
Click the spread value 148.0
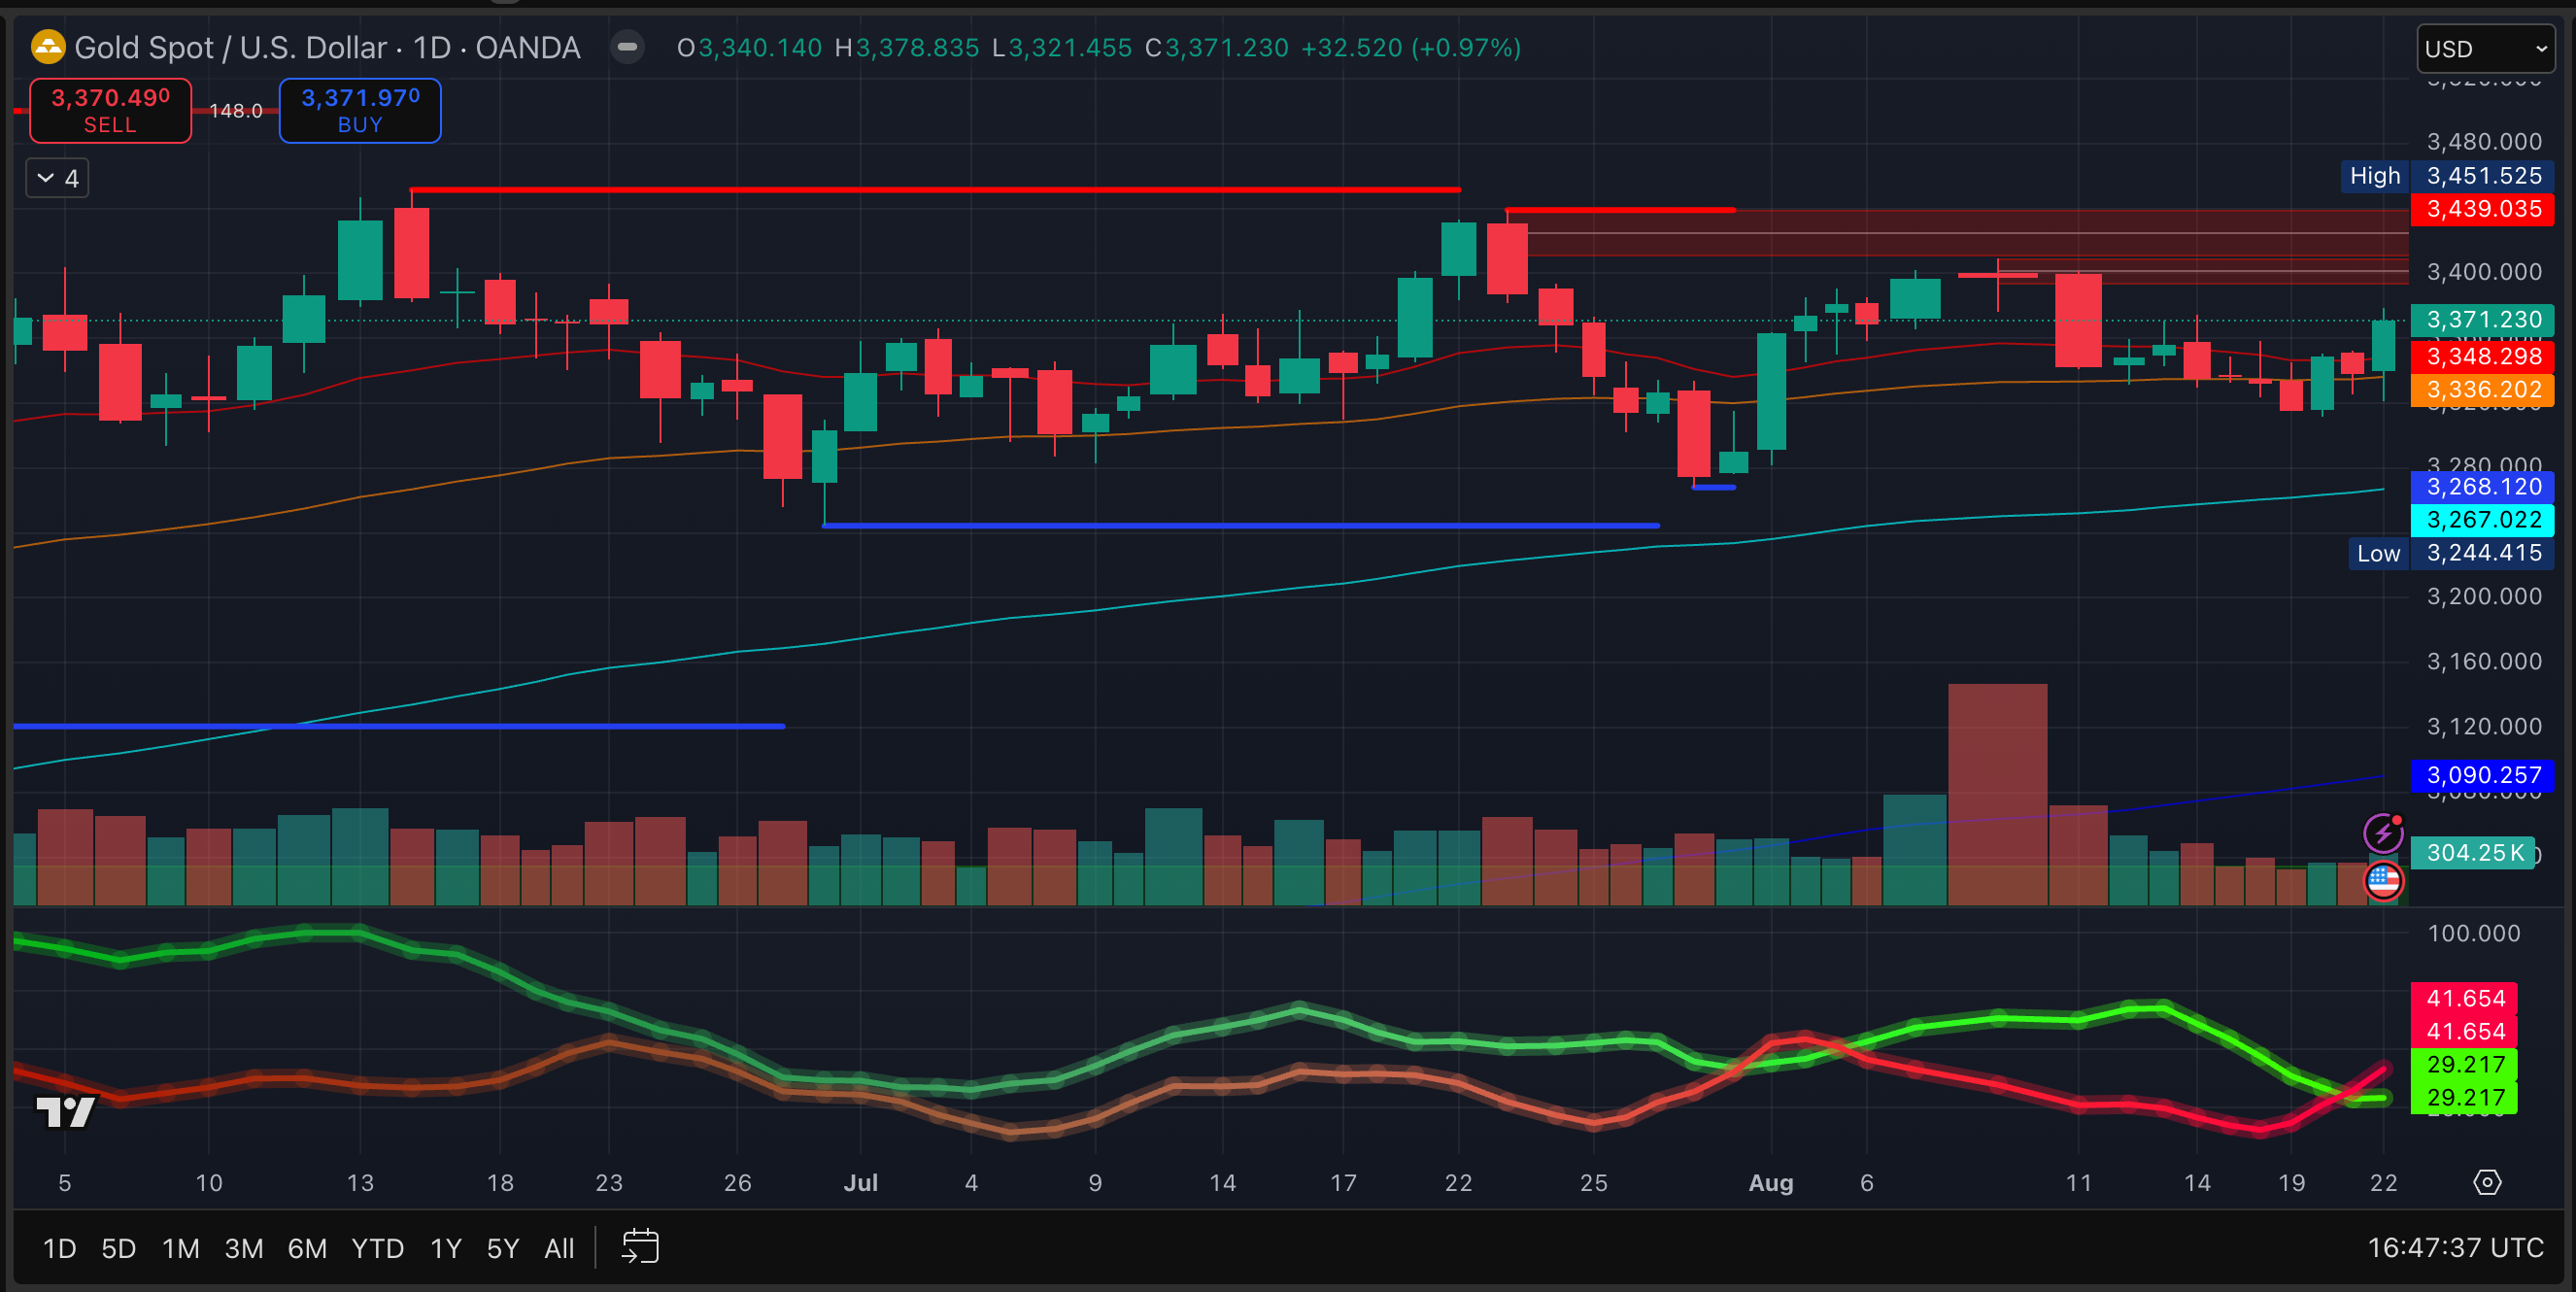pos(236,111)
